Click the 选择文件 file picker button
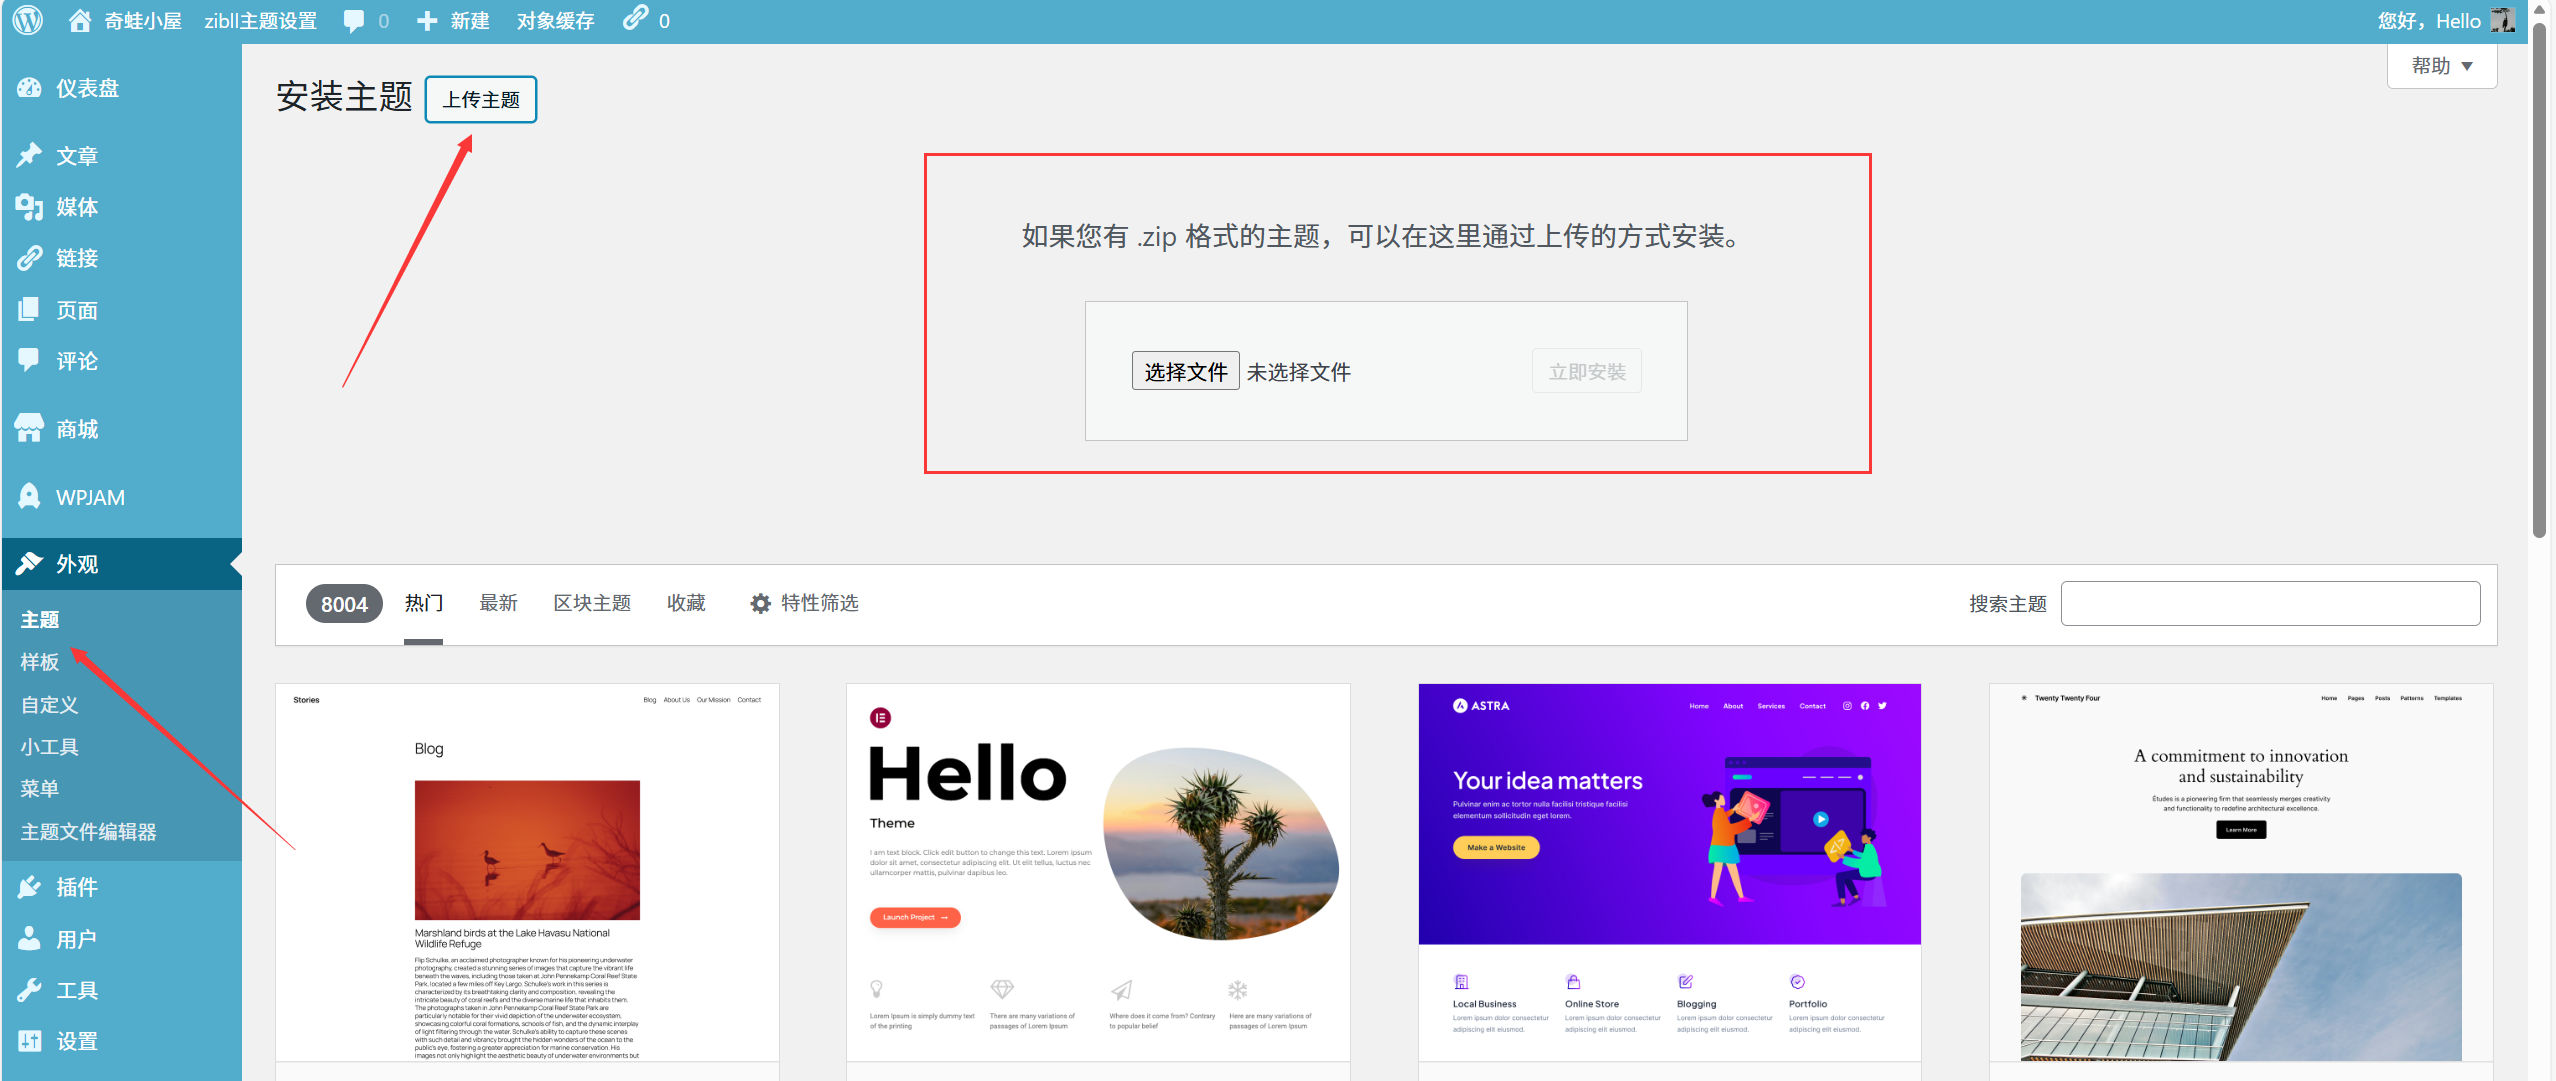Screen dimensions: 2556x1081 [x=1184, y=370]
